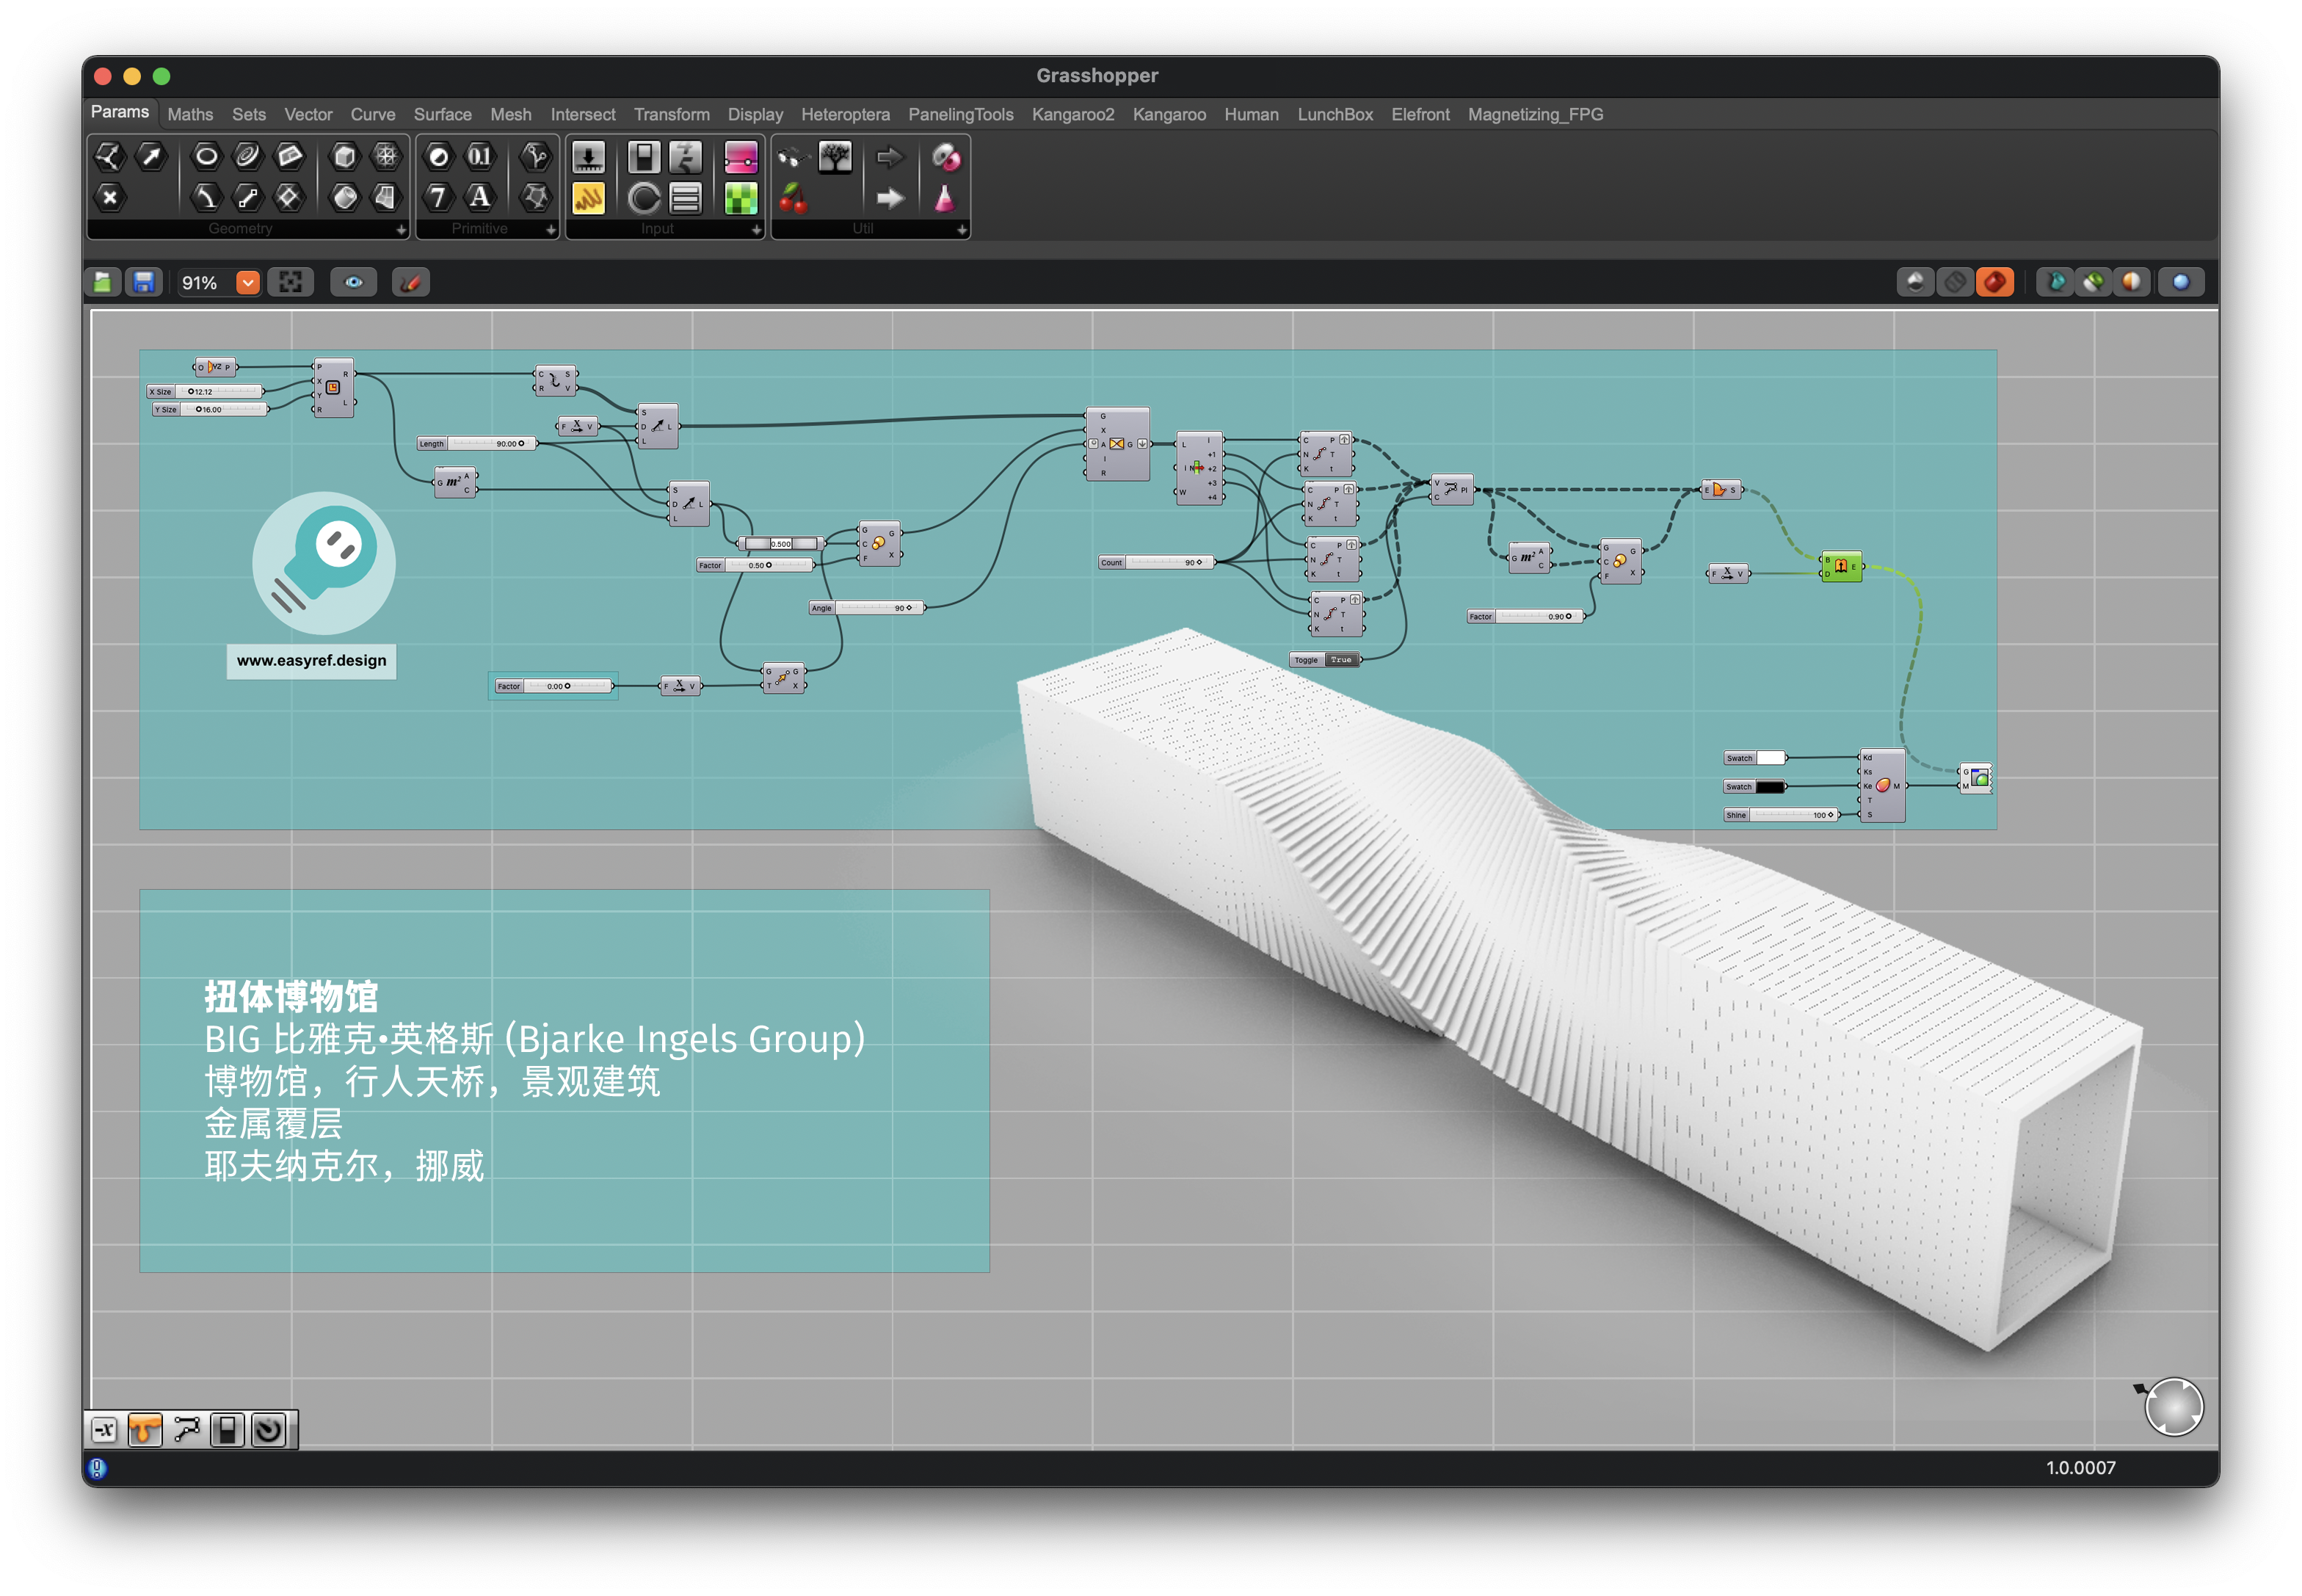Viewport: 2302px width, 1596px height.
Task: Select the Box geometry parameter icon
Action: [344, 156]
